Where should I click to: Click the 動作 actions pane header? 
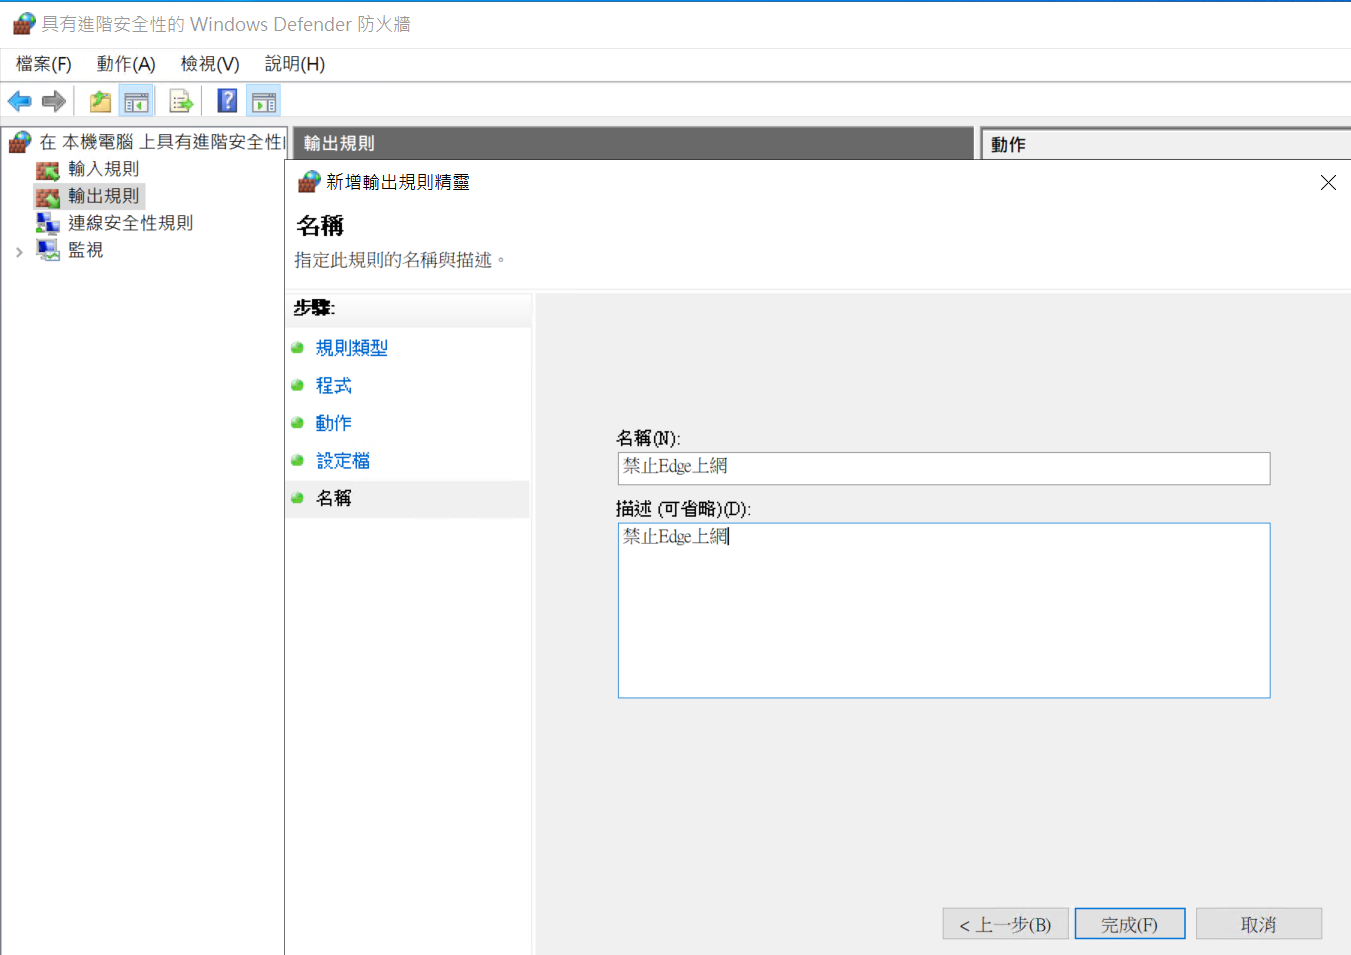1166,144
